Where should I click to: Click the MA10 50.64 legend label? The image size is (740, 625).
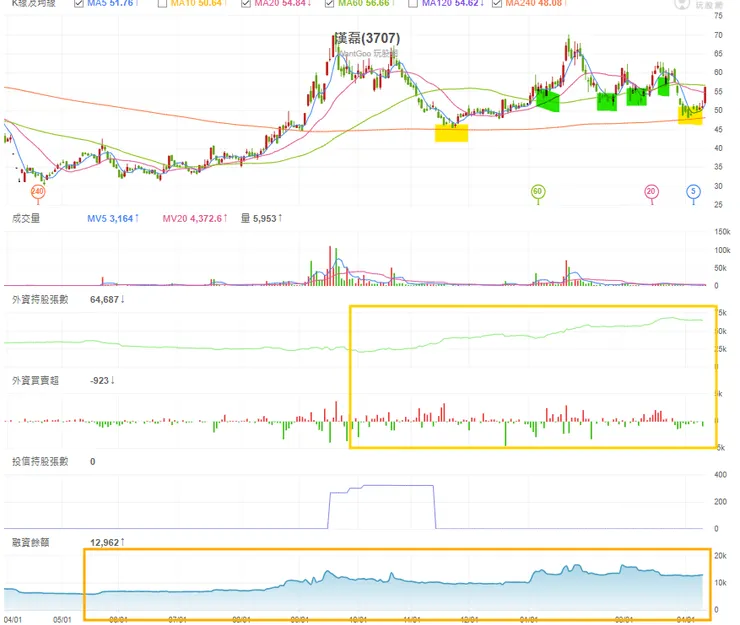click(x=199, y=3)
